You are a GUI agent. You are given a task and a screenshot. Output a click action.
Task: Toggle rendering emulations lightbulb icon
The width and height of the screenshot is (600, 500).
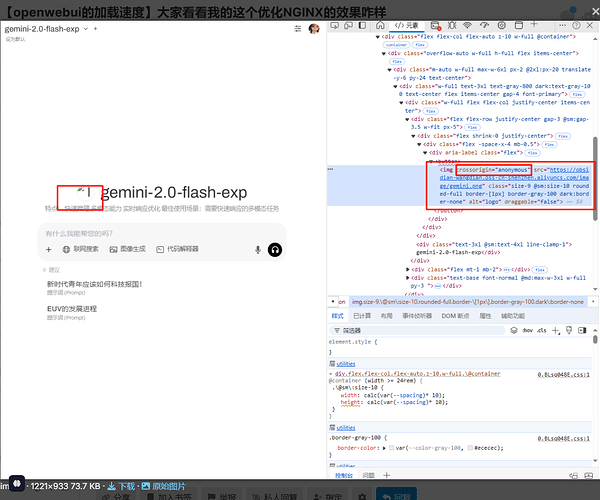(x=569, y=330)
